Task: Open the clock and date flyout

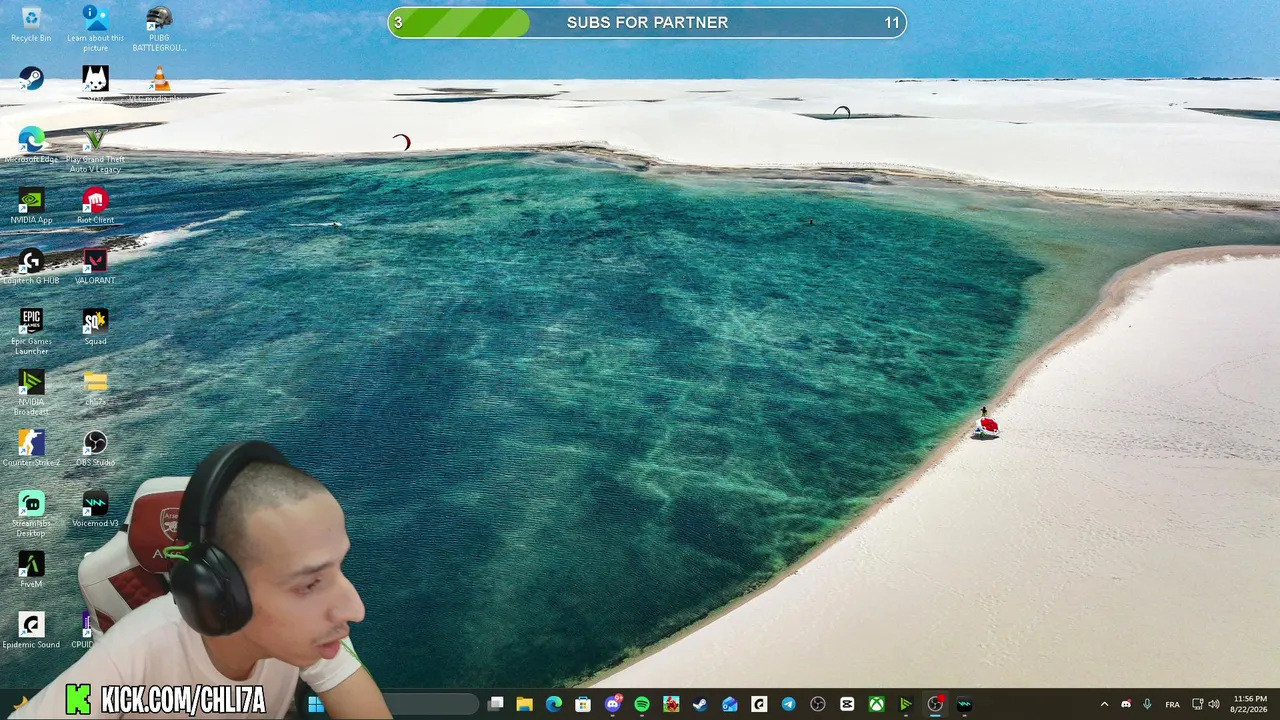Action: (x=1250, y=704)
